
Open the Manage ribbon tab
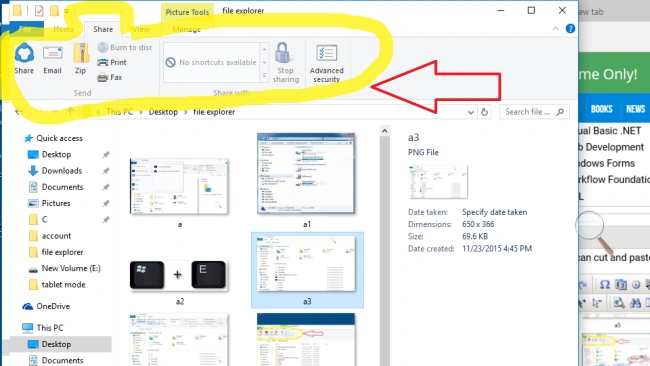click(x=187, y=29)
